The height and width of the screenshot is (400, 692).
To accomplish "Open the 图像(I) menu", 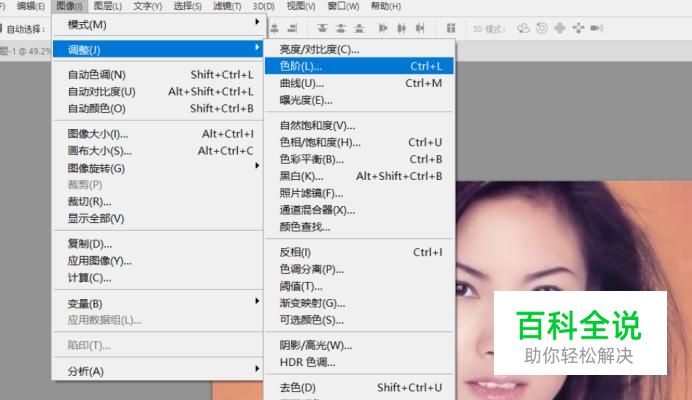I will (69, 6).
